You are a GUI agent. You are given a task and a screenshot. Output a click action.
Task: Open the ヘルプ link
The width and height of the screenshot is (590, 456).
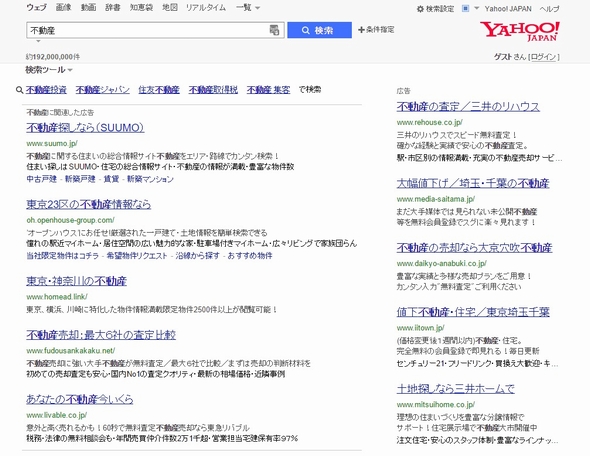click(549, 9)
